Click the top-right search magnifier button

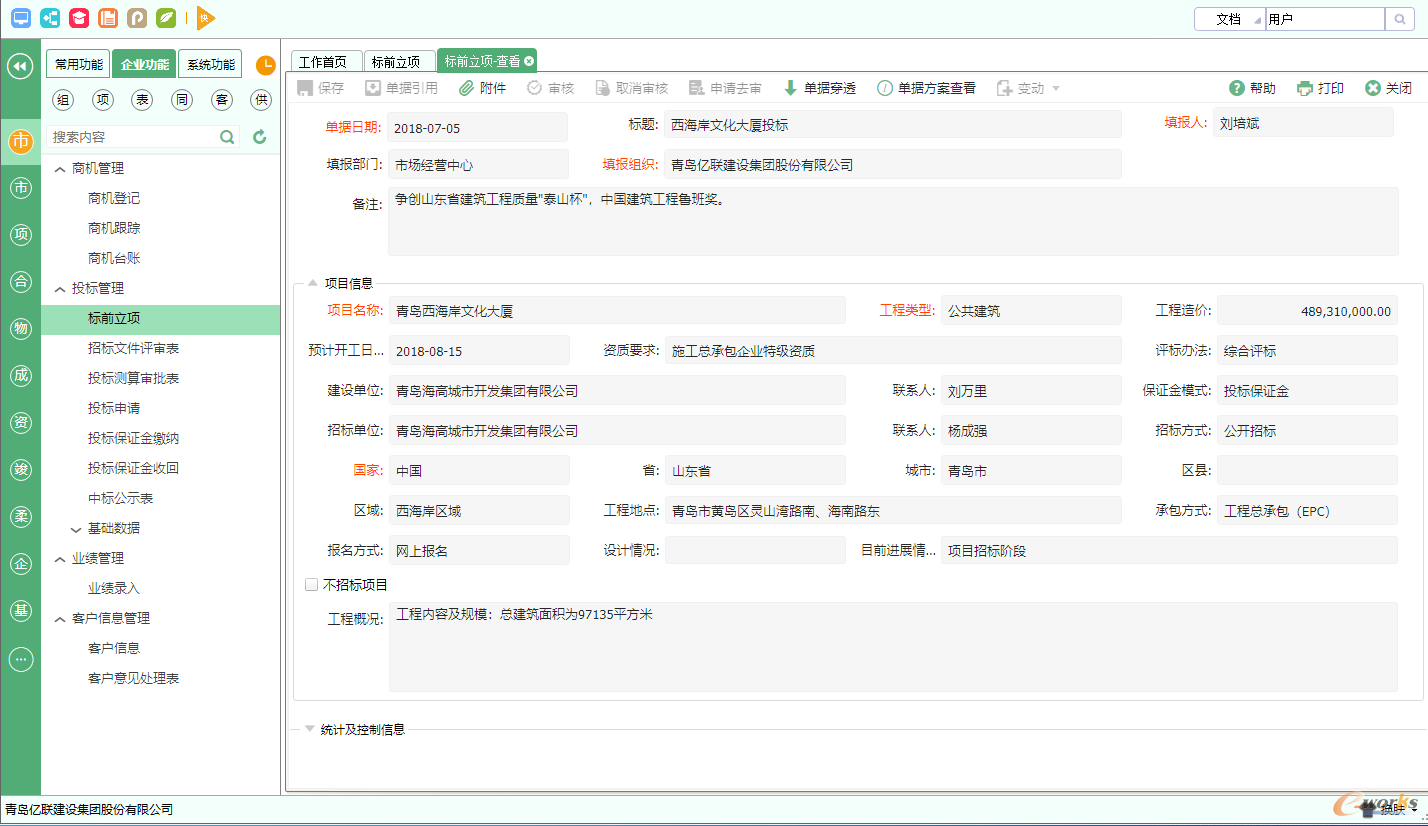(1398, 19)
